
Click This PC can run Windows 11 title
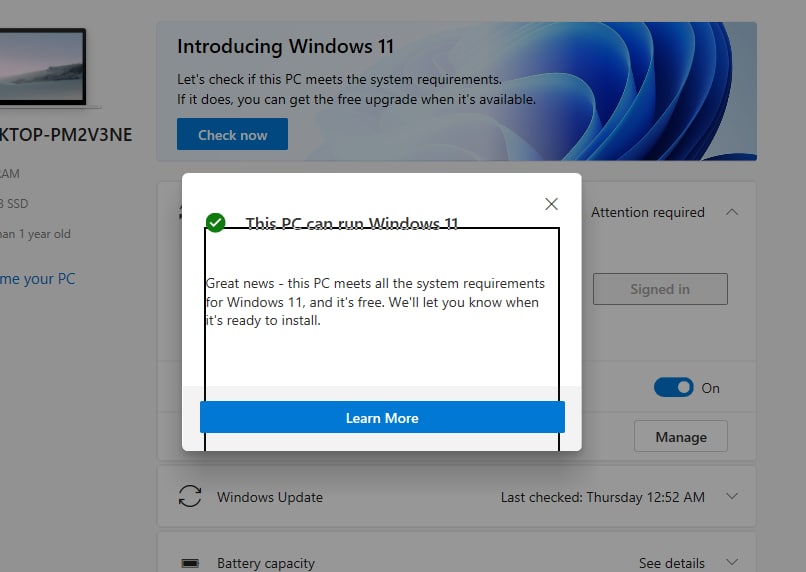click(352, 224)
